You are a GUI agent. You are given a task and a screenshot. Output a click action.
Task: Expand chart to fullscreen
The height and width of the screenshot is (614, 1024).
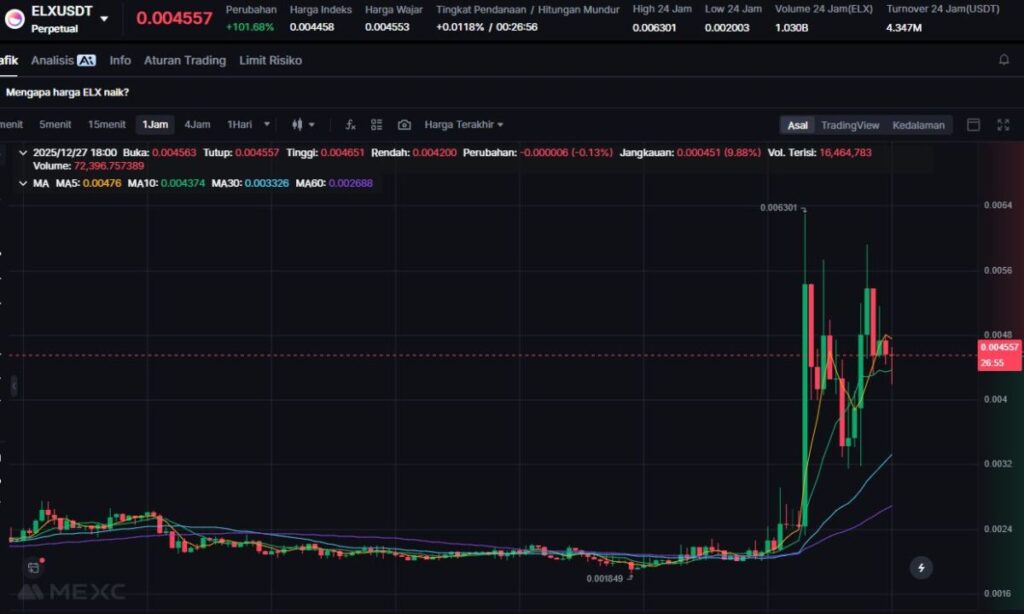tap(1003, 125)
